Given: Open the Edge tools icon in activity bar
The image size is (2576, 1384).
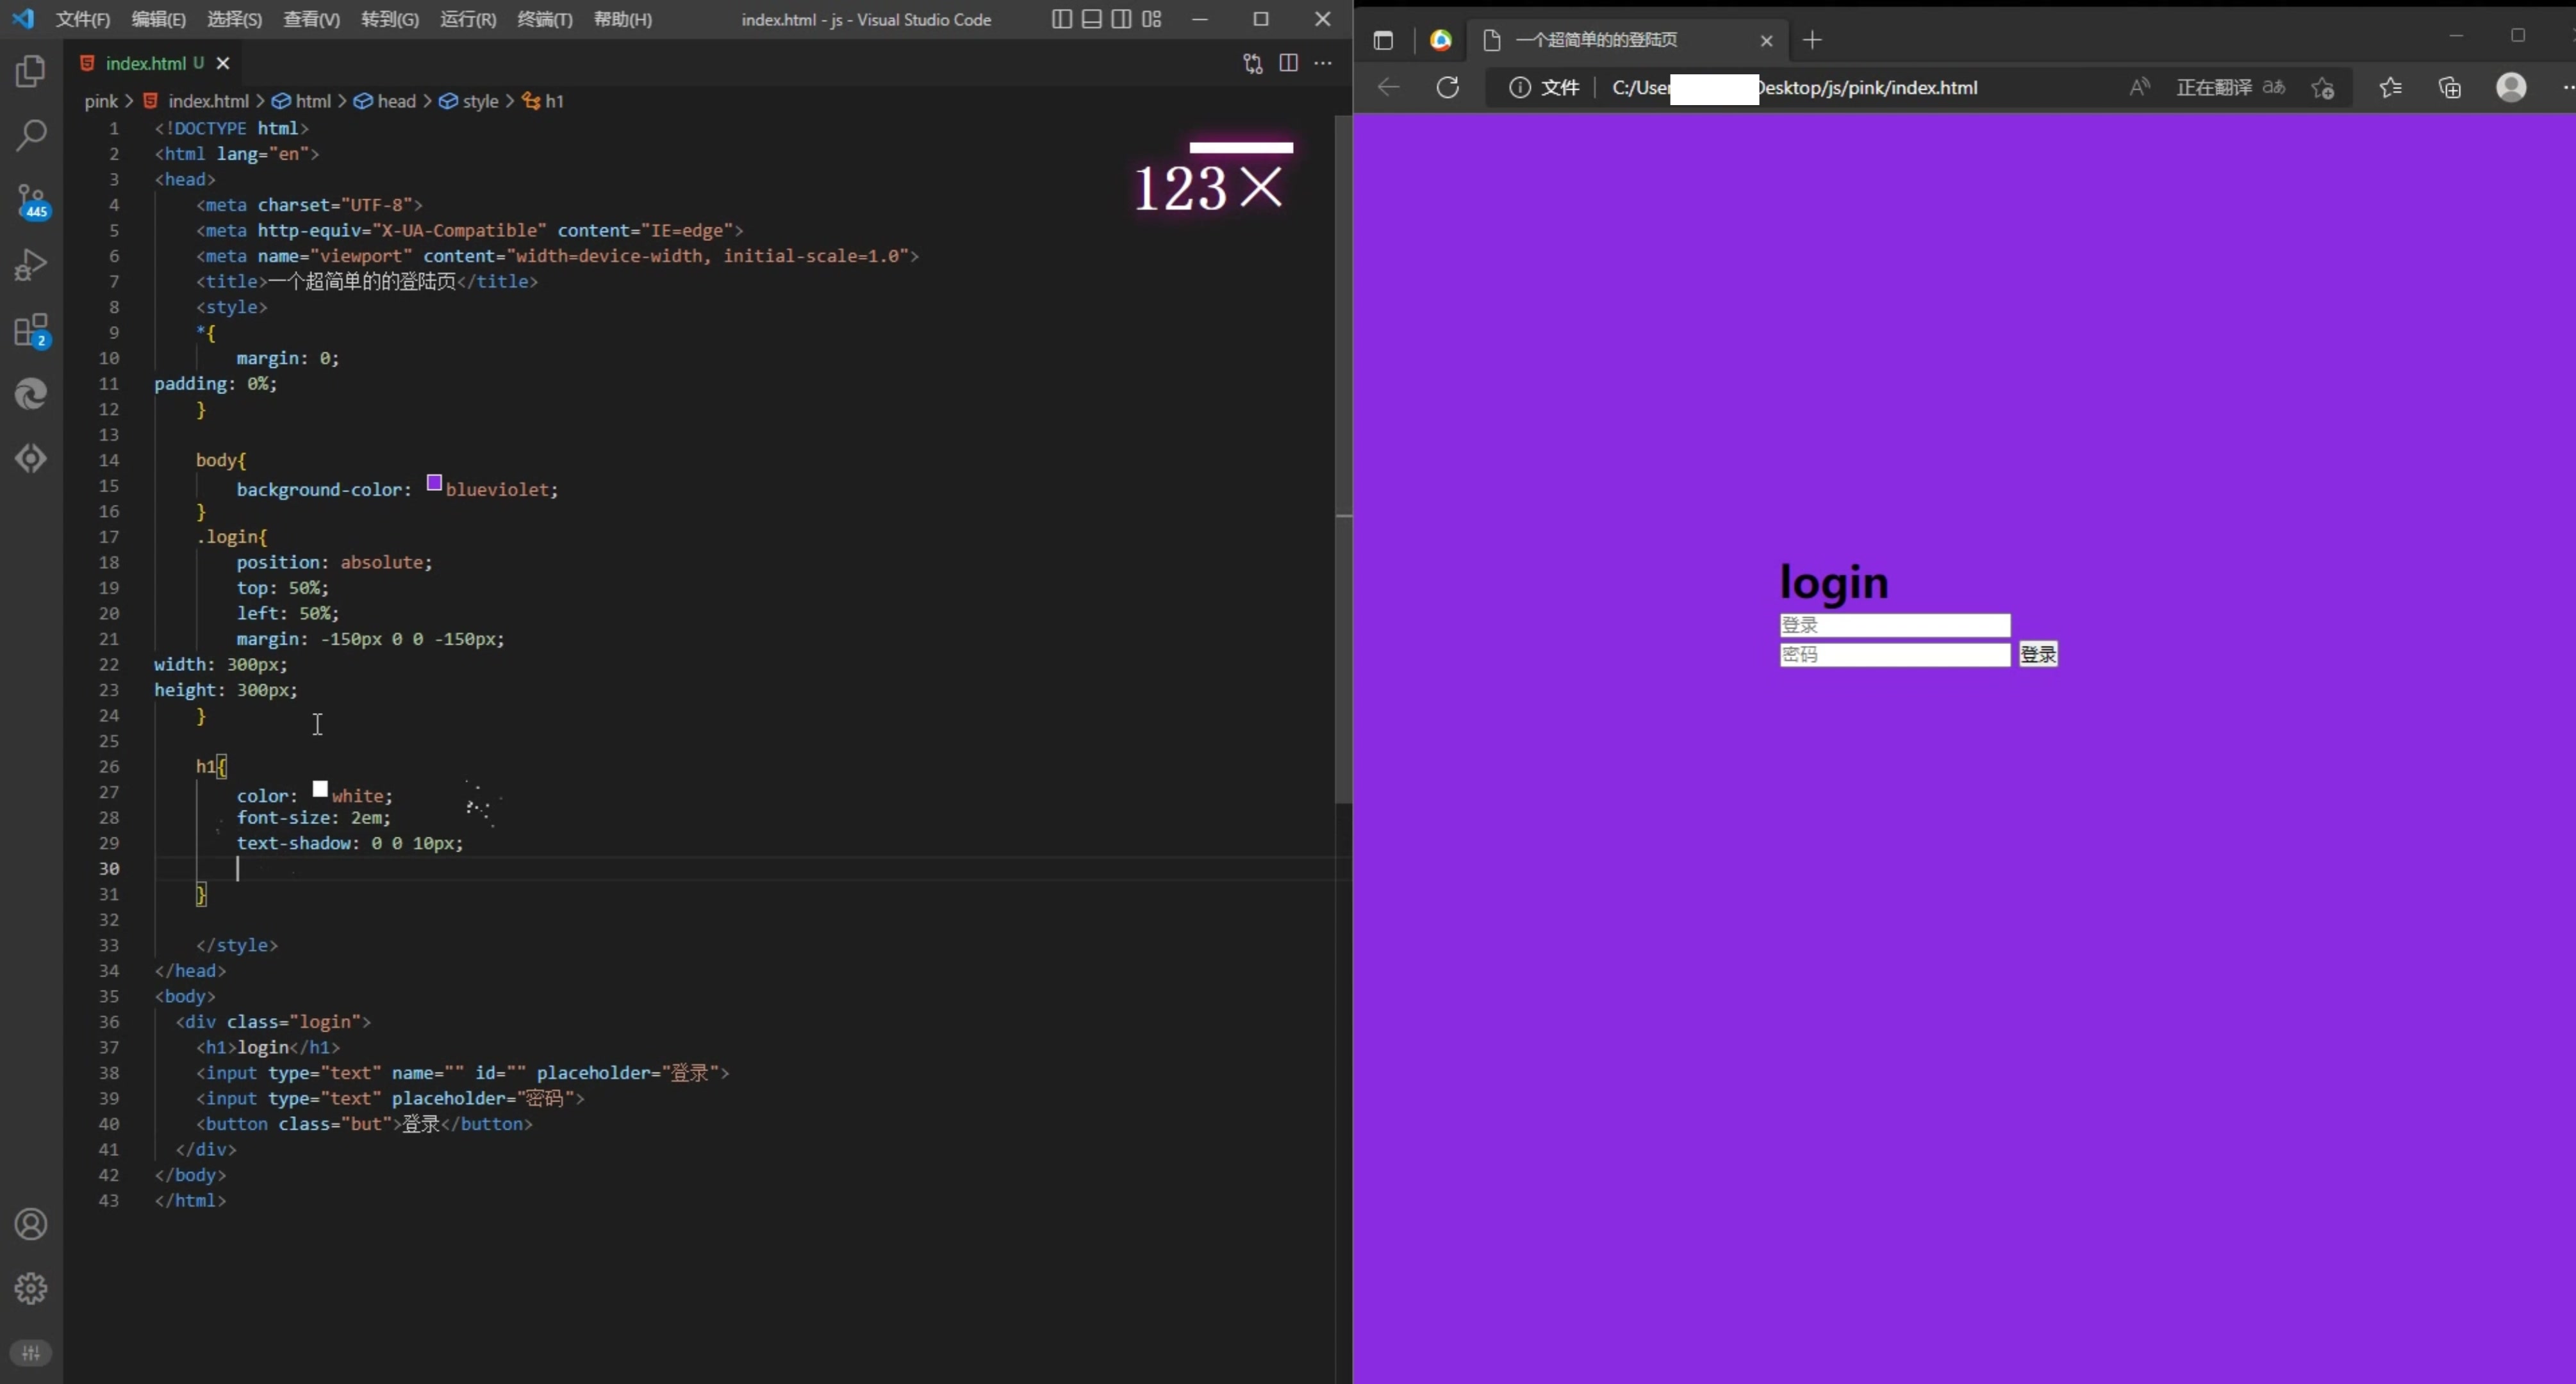Looking at the screenshot, I should [31, 394].
